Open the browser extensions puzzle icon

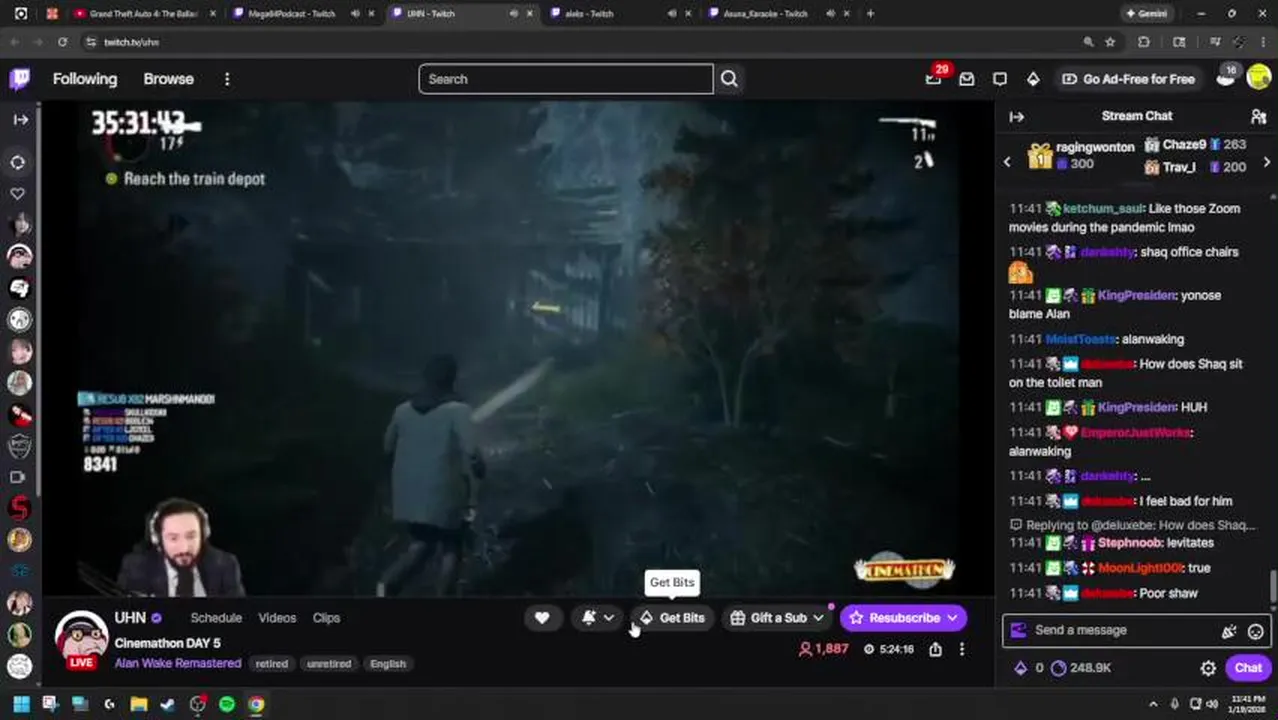1144,42
